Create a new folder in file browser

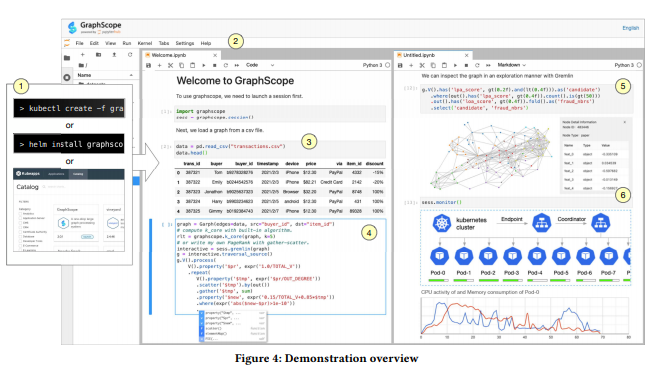tap(98, 55)
